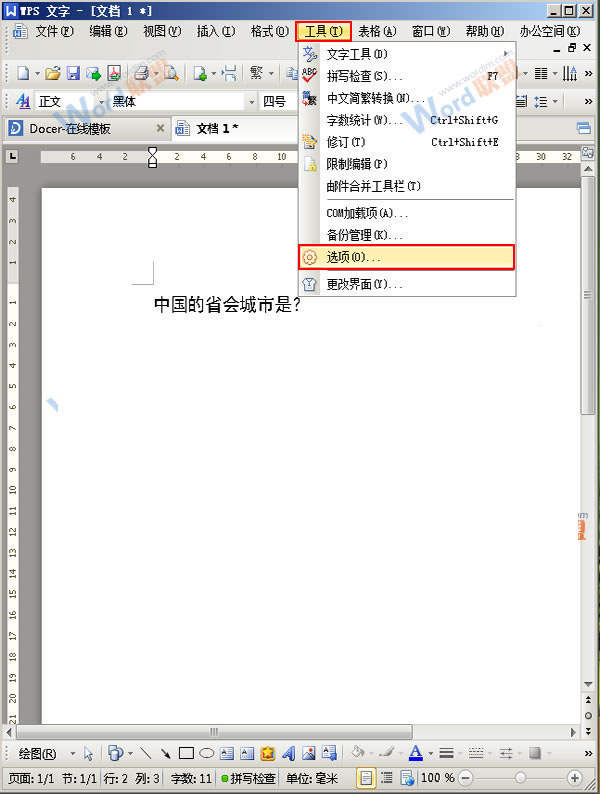The image size is (600, 794).
Task: Select COM加载项(A)... menu item
Action: click(x=407, y=213)
